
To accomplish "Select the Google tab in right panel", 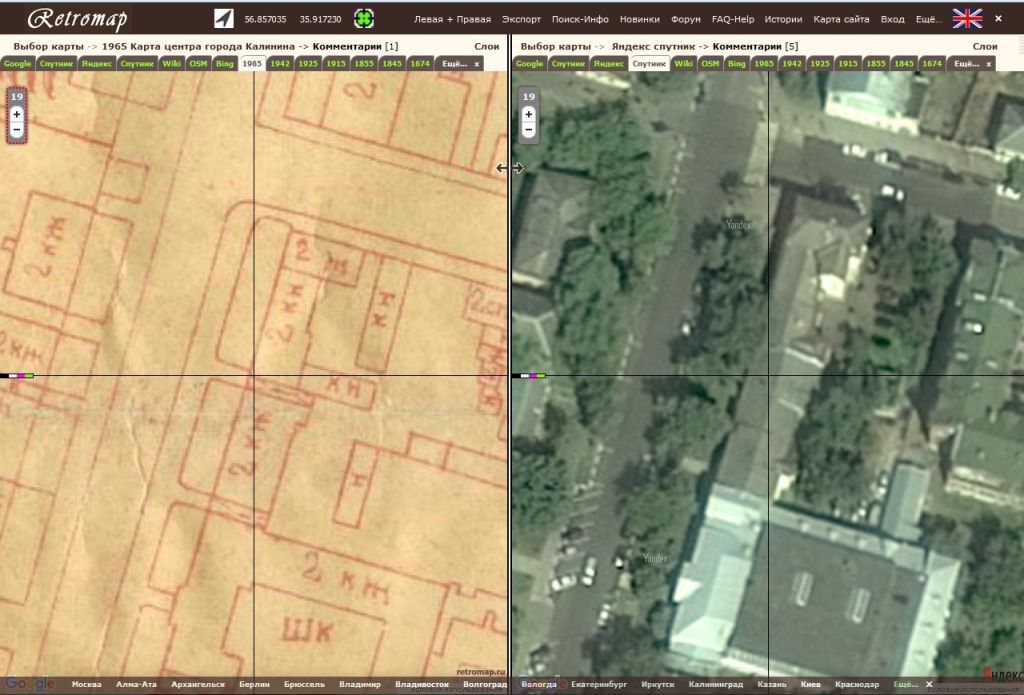I will pos(530,64).
